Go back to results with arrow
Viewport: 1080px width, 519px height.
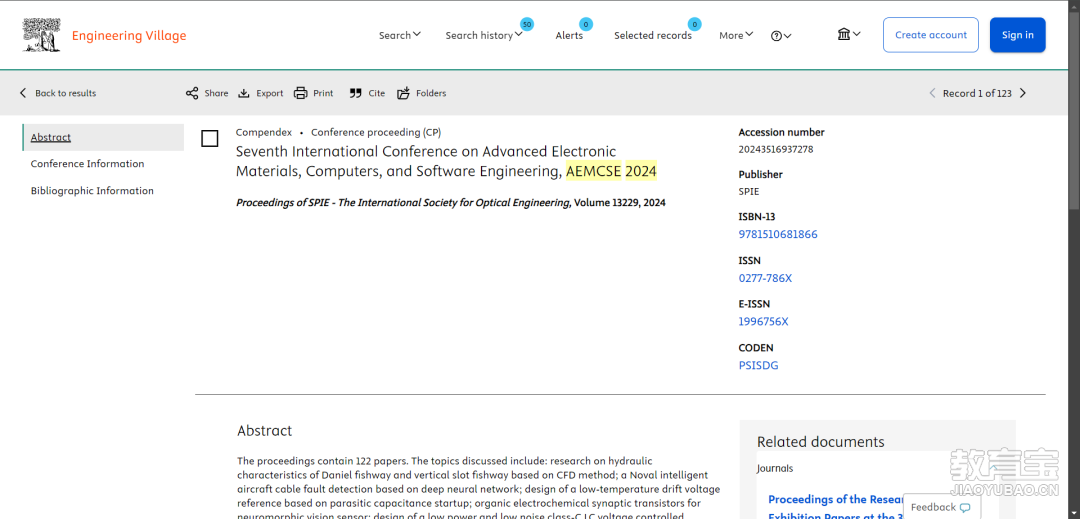pos(23,93)
